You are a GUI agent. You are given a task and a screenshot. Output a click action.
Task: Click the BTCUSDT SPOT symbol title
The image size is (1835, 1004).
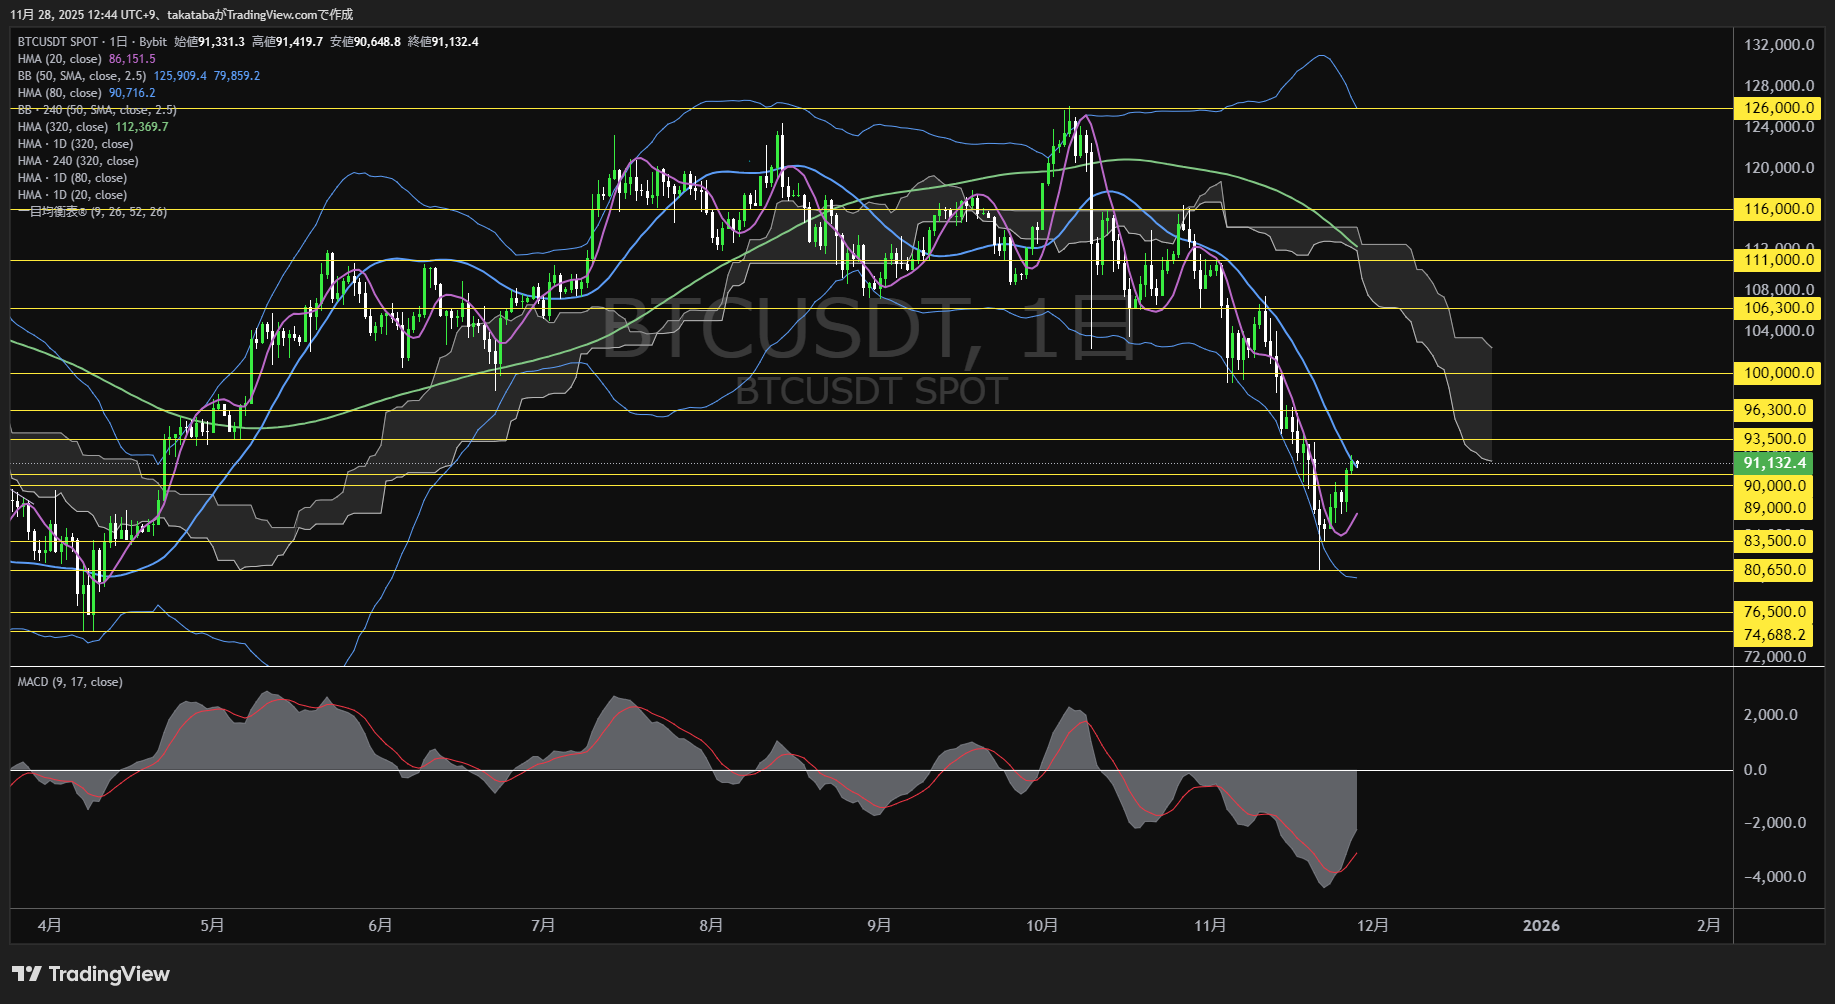(x=58, y=42)
